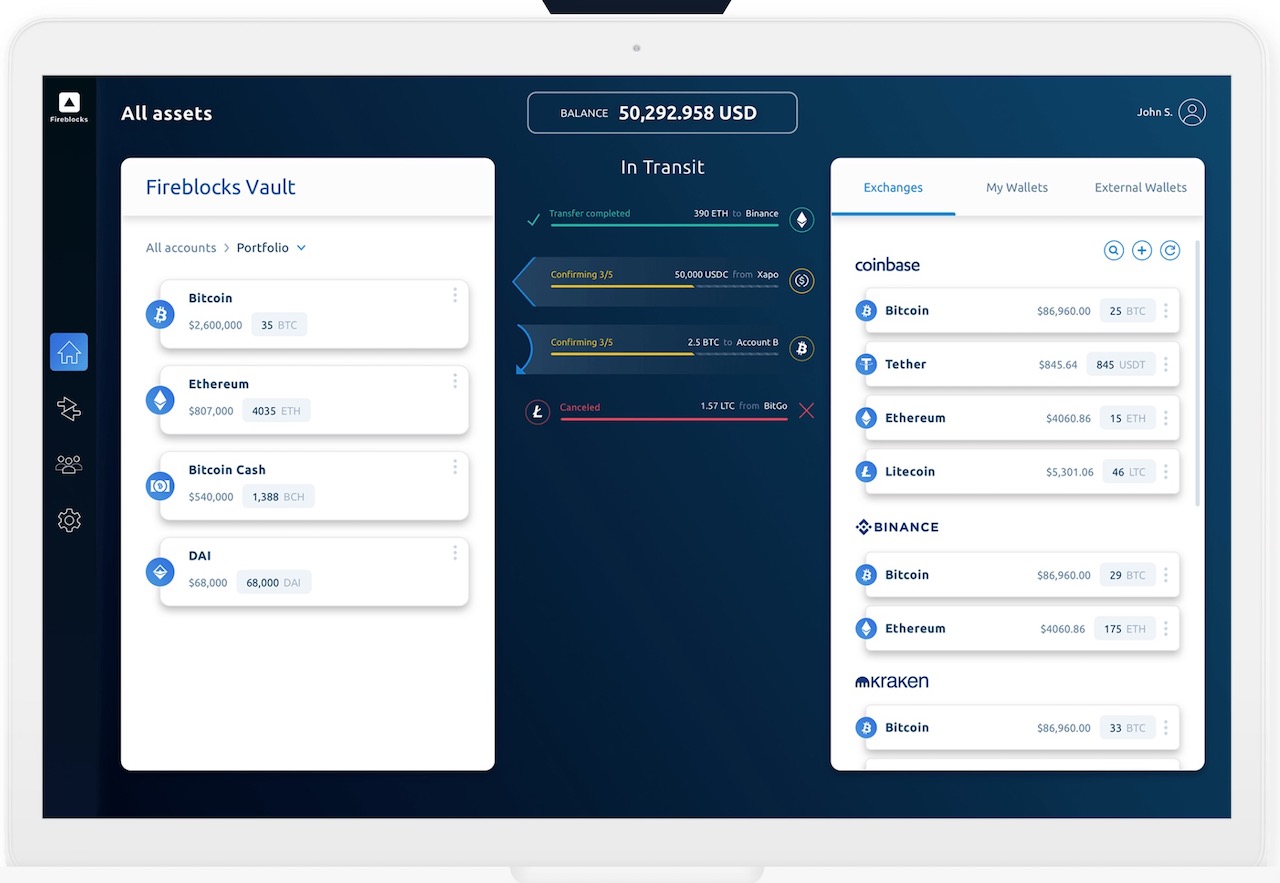Click the red X on the canceled LTC transfer
This screenshot has width=1280, height=883.
click(x=807, y=410)
